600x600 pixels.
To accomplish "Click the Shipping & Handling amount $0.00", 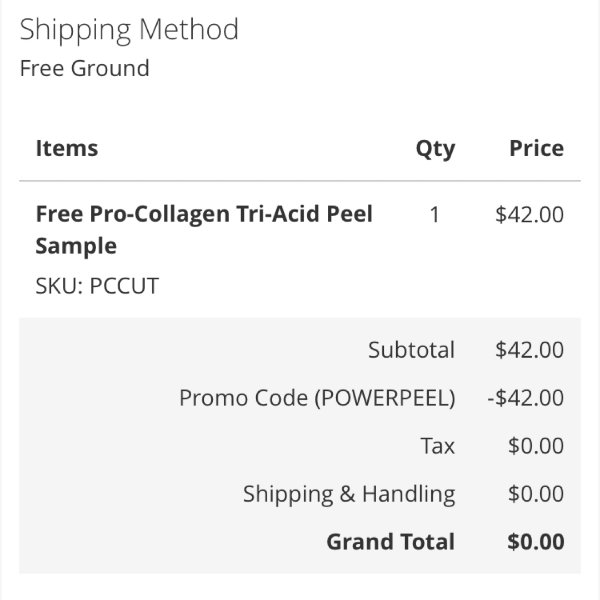I will pos(536,494).
